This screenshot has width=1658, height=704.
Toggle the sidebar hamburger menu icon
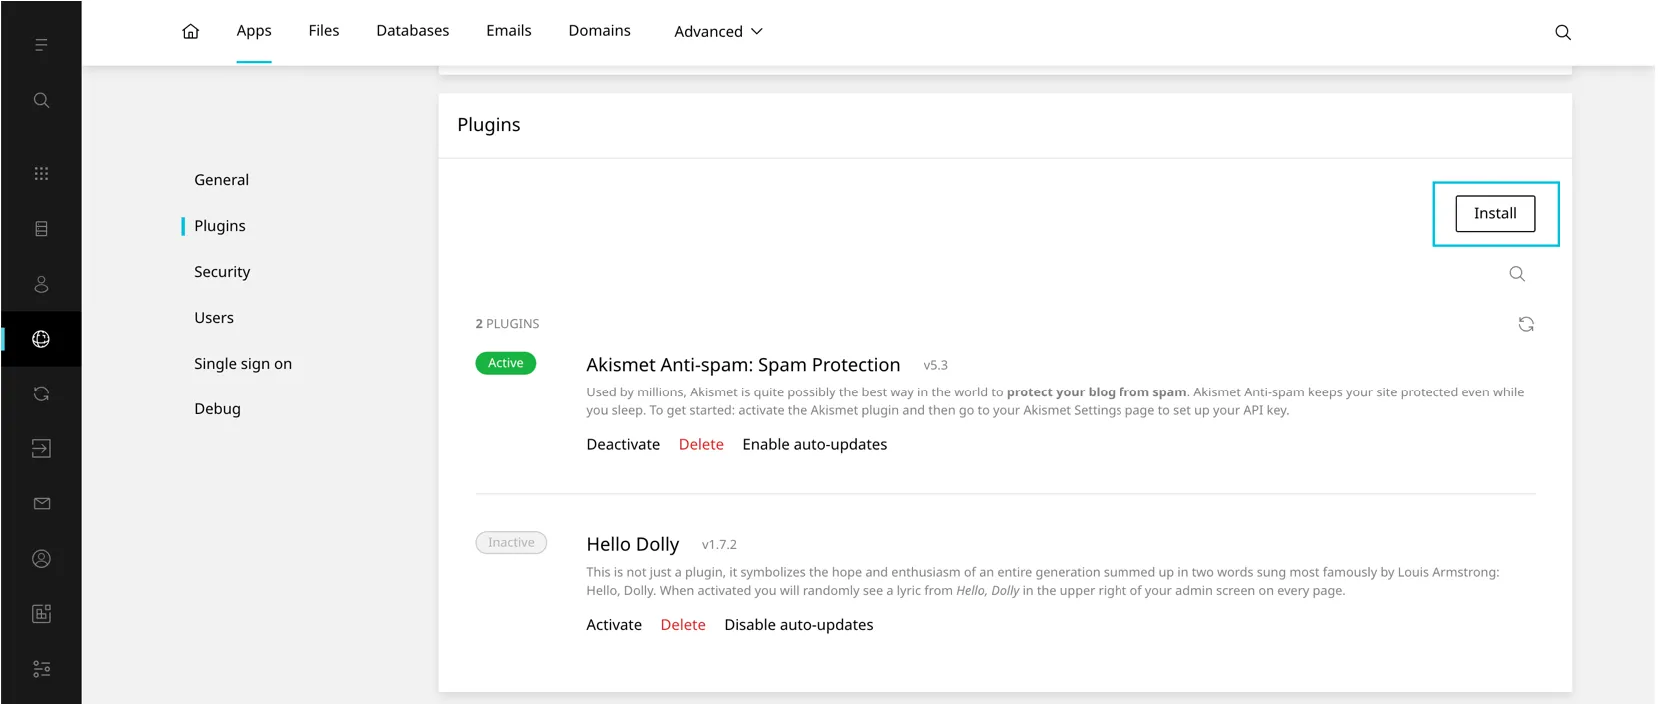pos(41,45)
